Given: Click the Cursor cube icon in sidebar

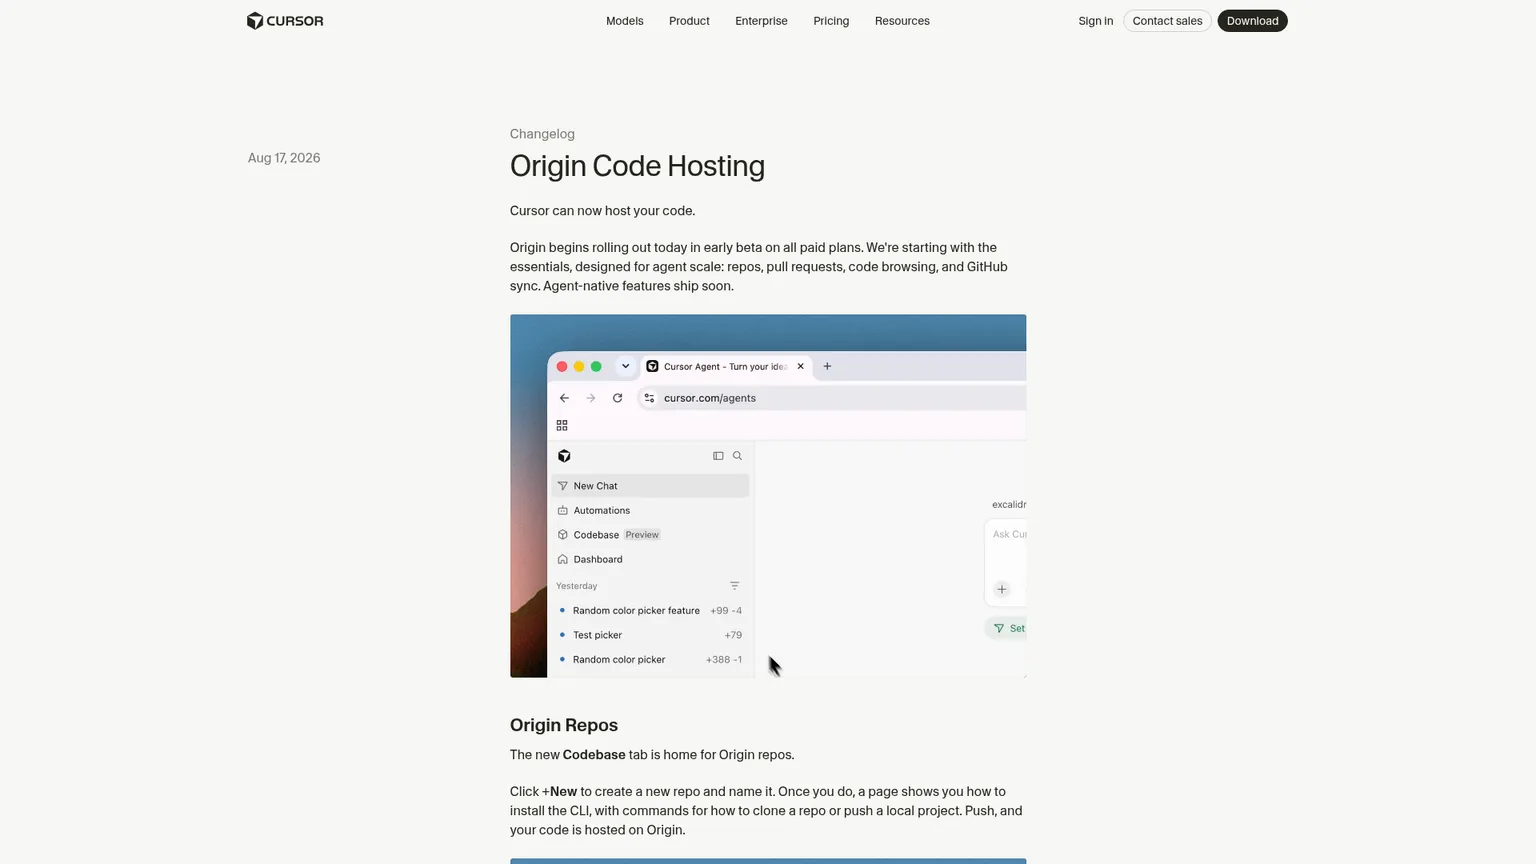Looking at the screenshot, I should pyautogui.click(x=564, y=456).
